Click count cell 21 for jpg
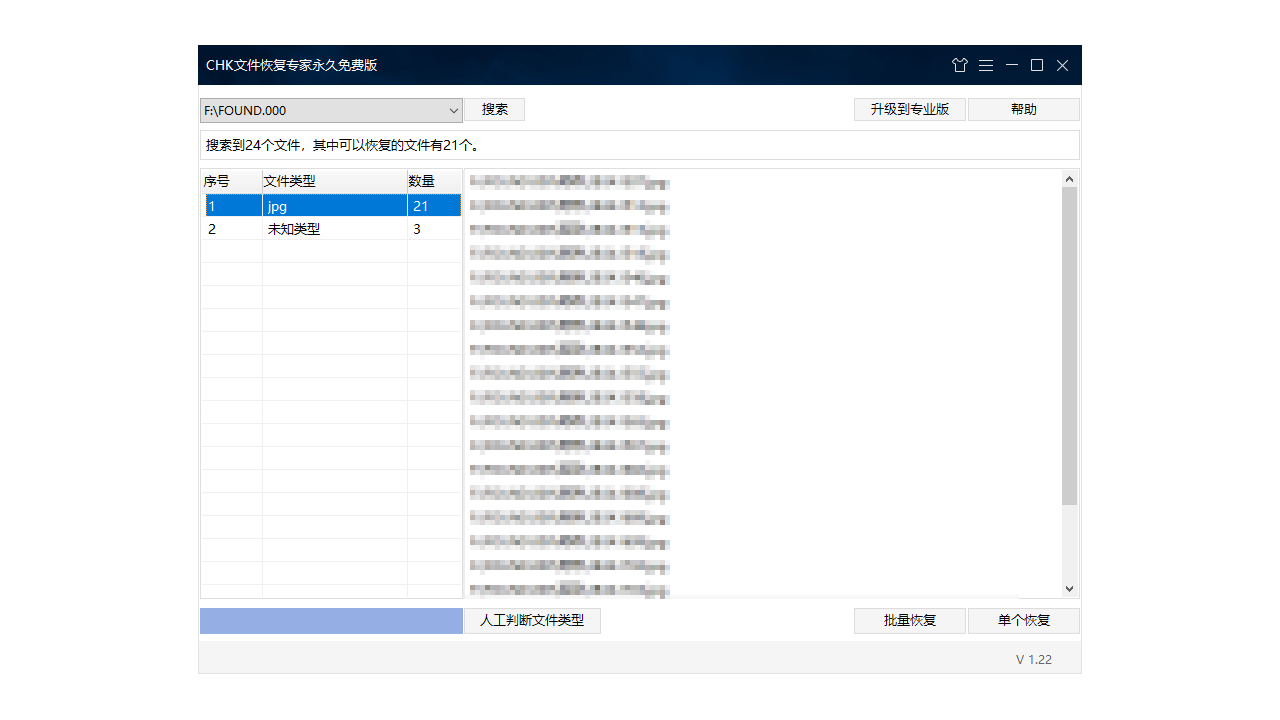1280x720 pixels. 434,206
